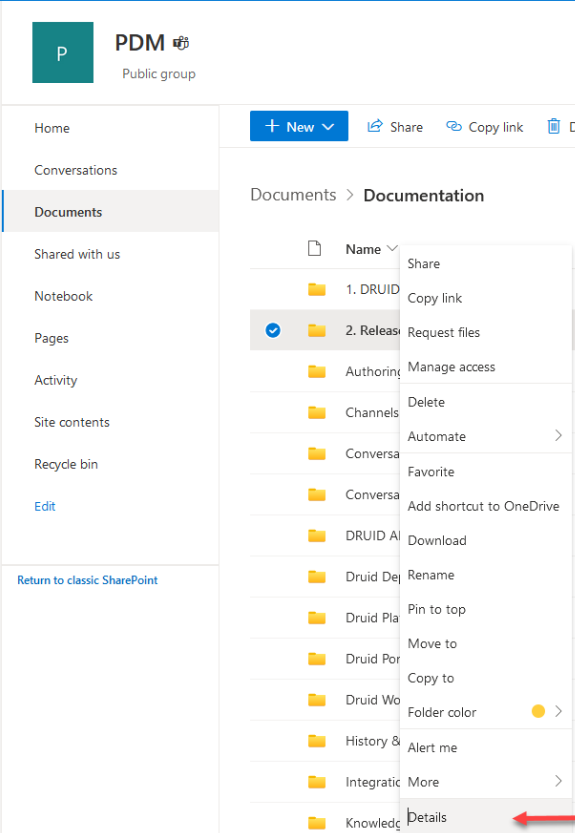
Task: Open the Channels folder name
Action: (x=372, y=412)
